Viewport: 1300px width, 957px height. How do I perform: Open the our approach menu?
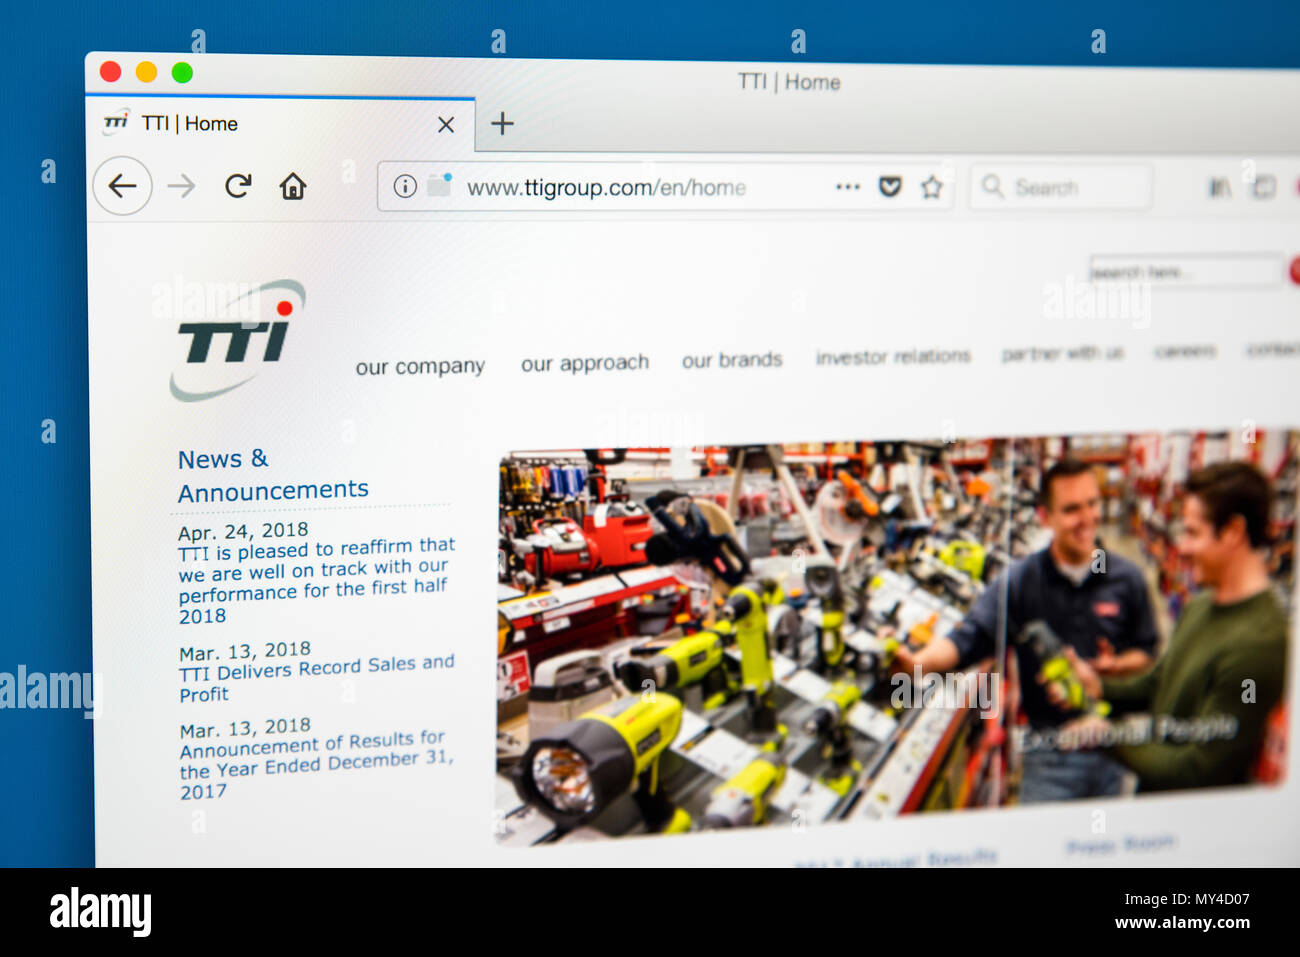[x=585, y=363]
